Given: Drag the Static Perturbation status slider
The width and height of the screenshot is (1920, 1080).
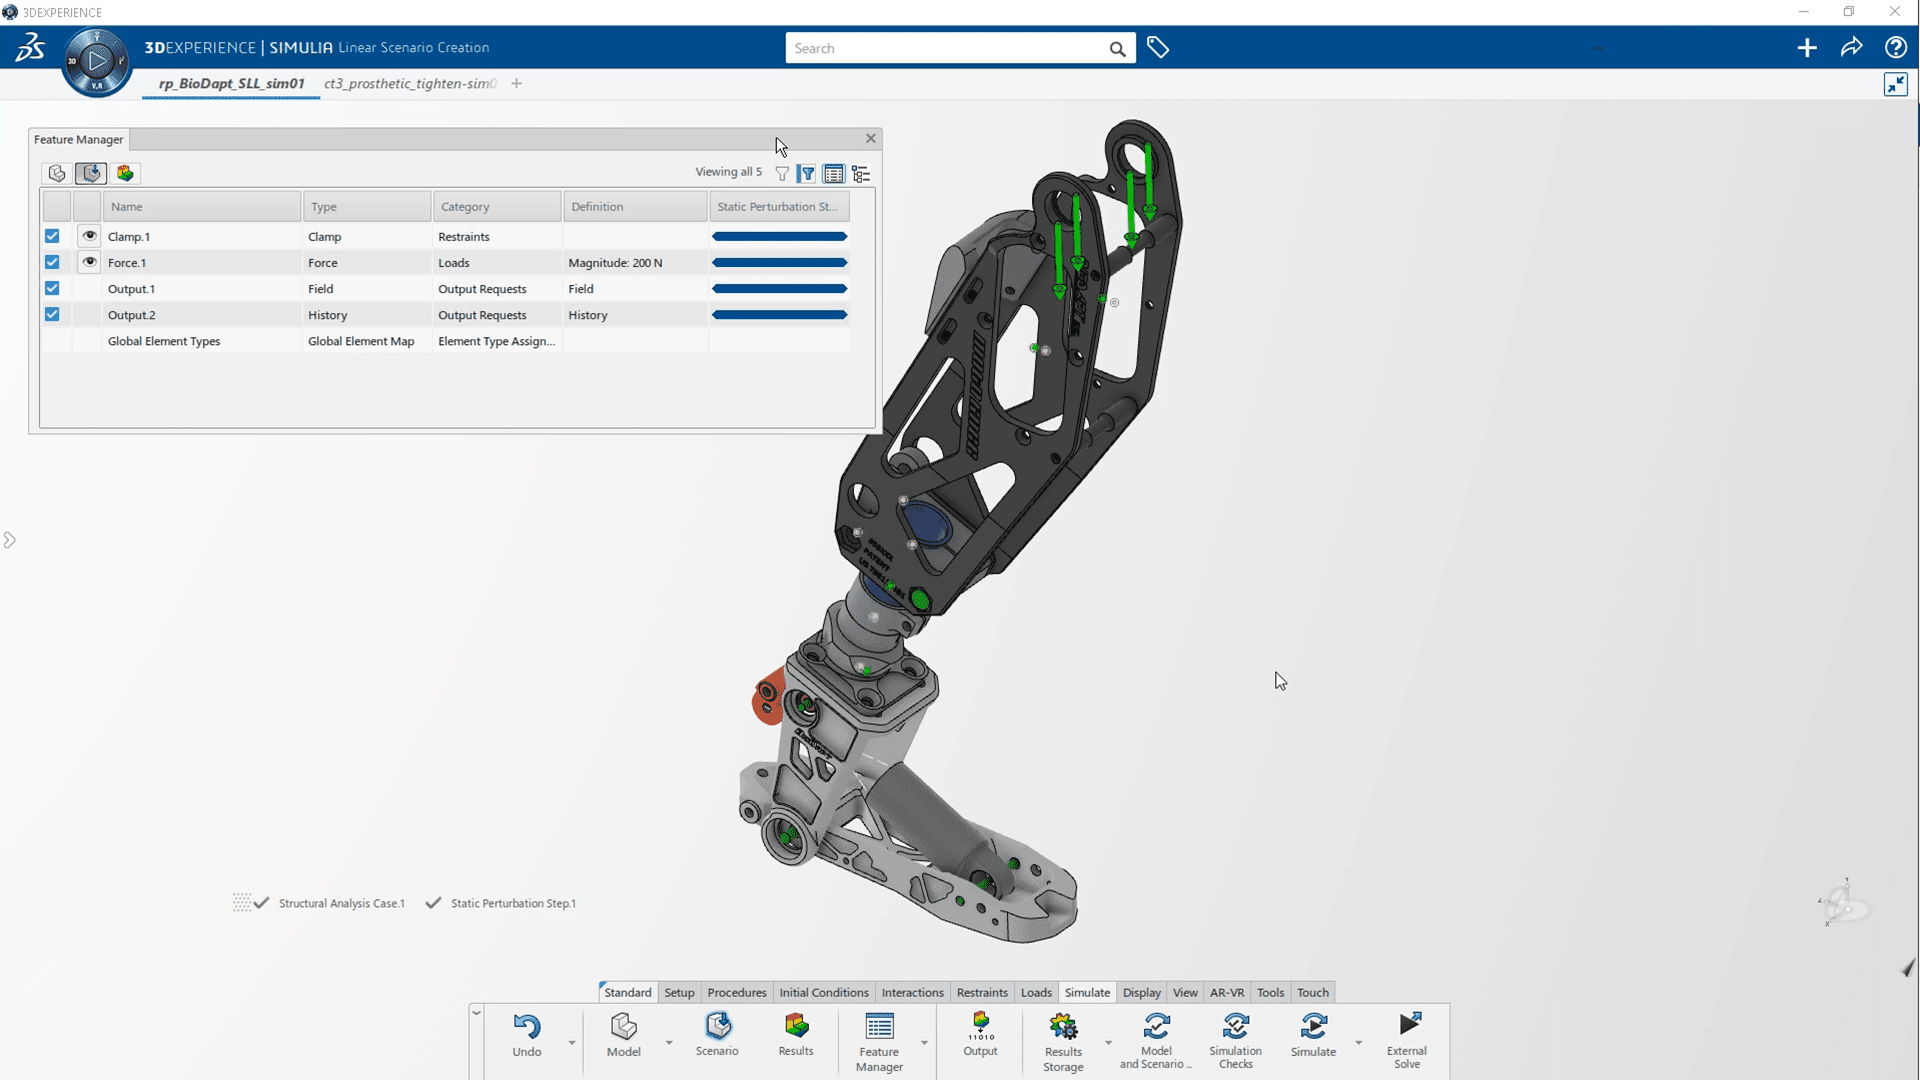Looking at the screenshot, I should [x=778, y=236].
